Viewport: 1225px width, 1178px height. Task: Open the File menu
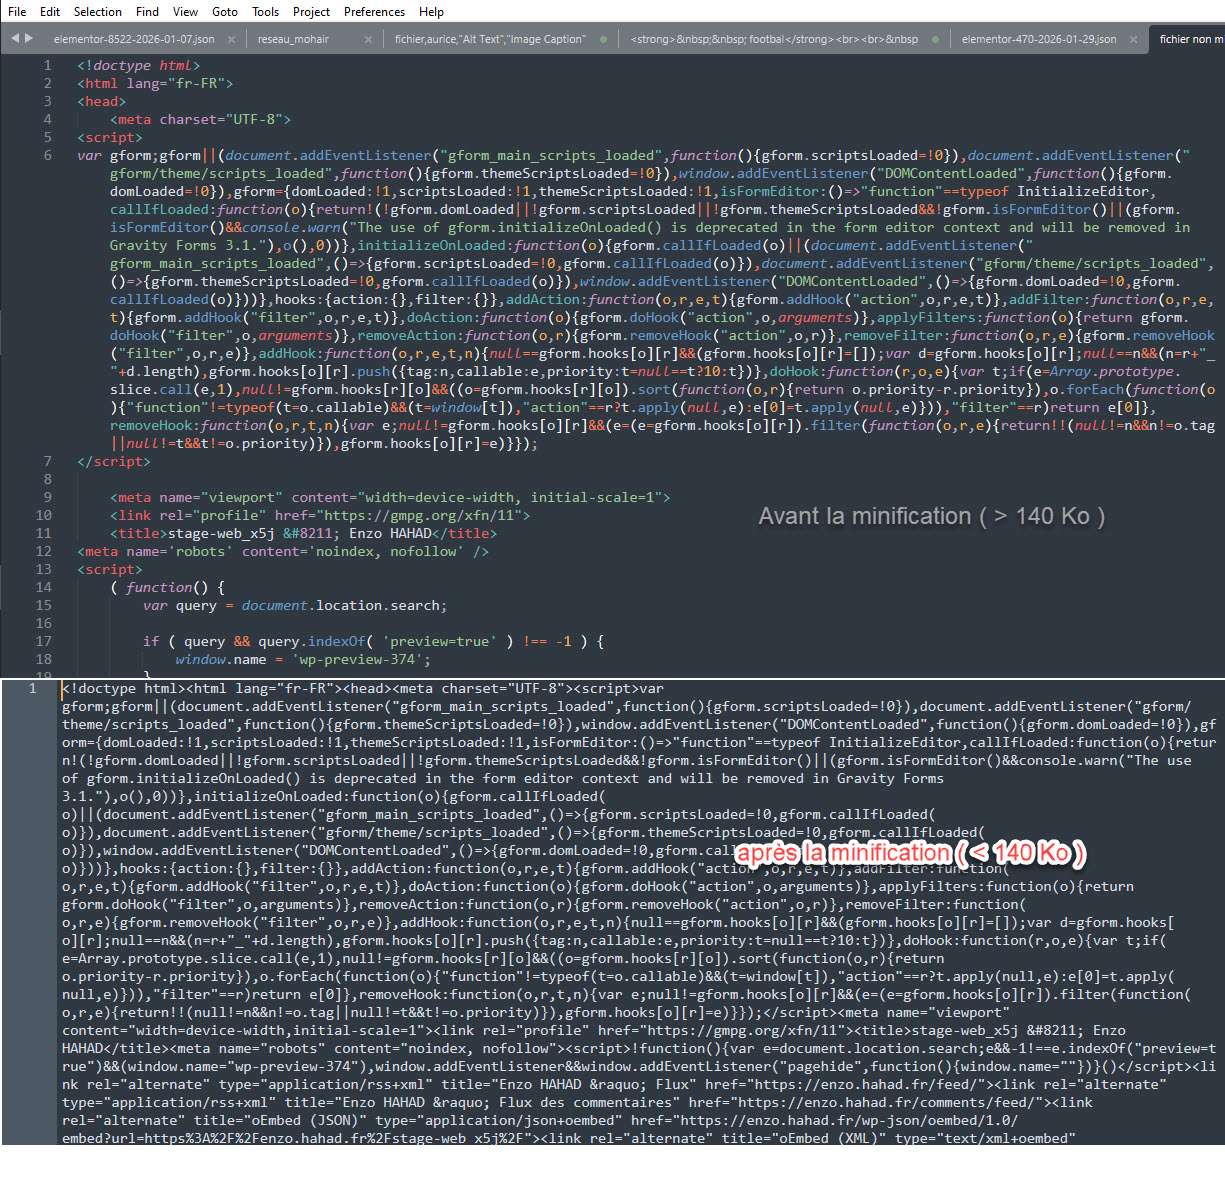pyautogui.click(x=17, y=11)
